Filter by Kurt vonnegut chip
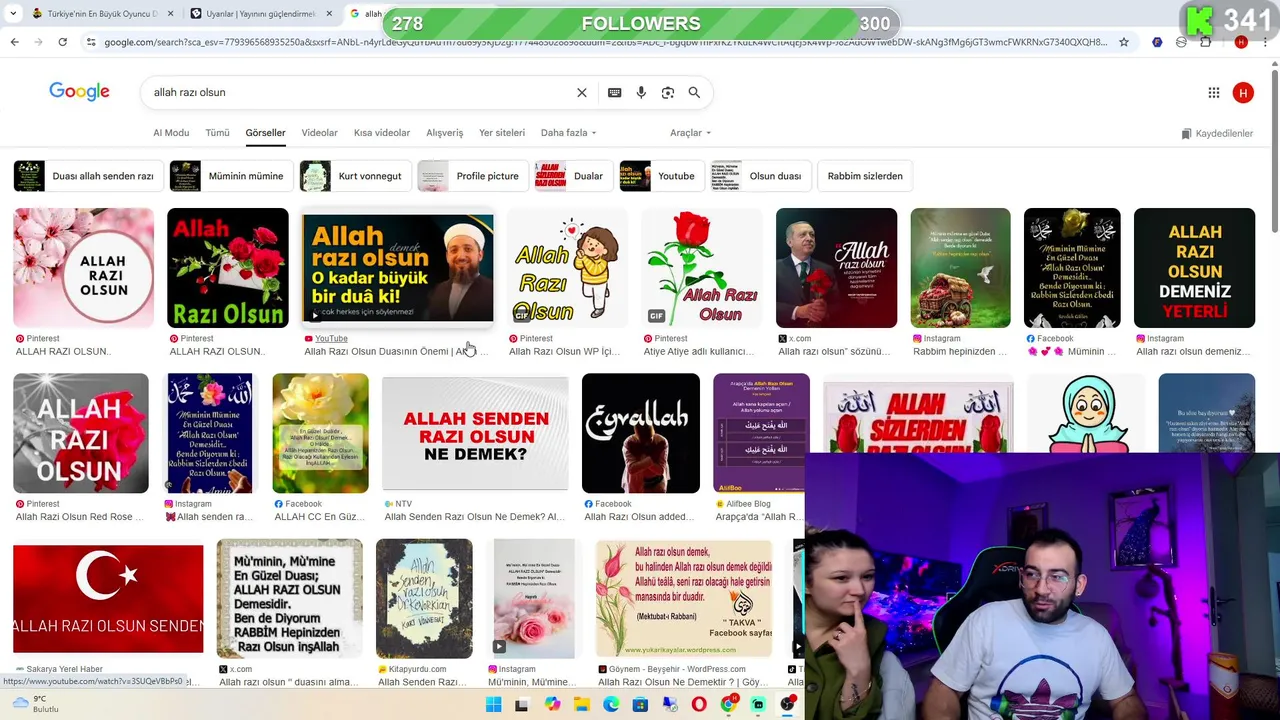This screenshot has width=1280, height=720. coord(356,176)
